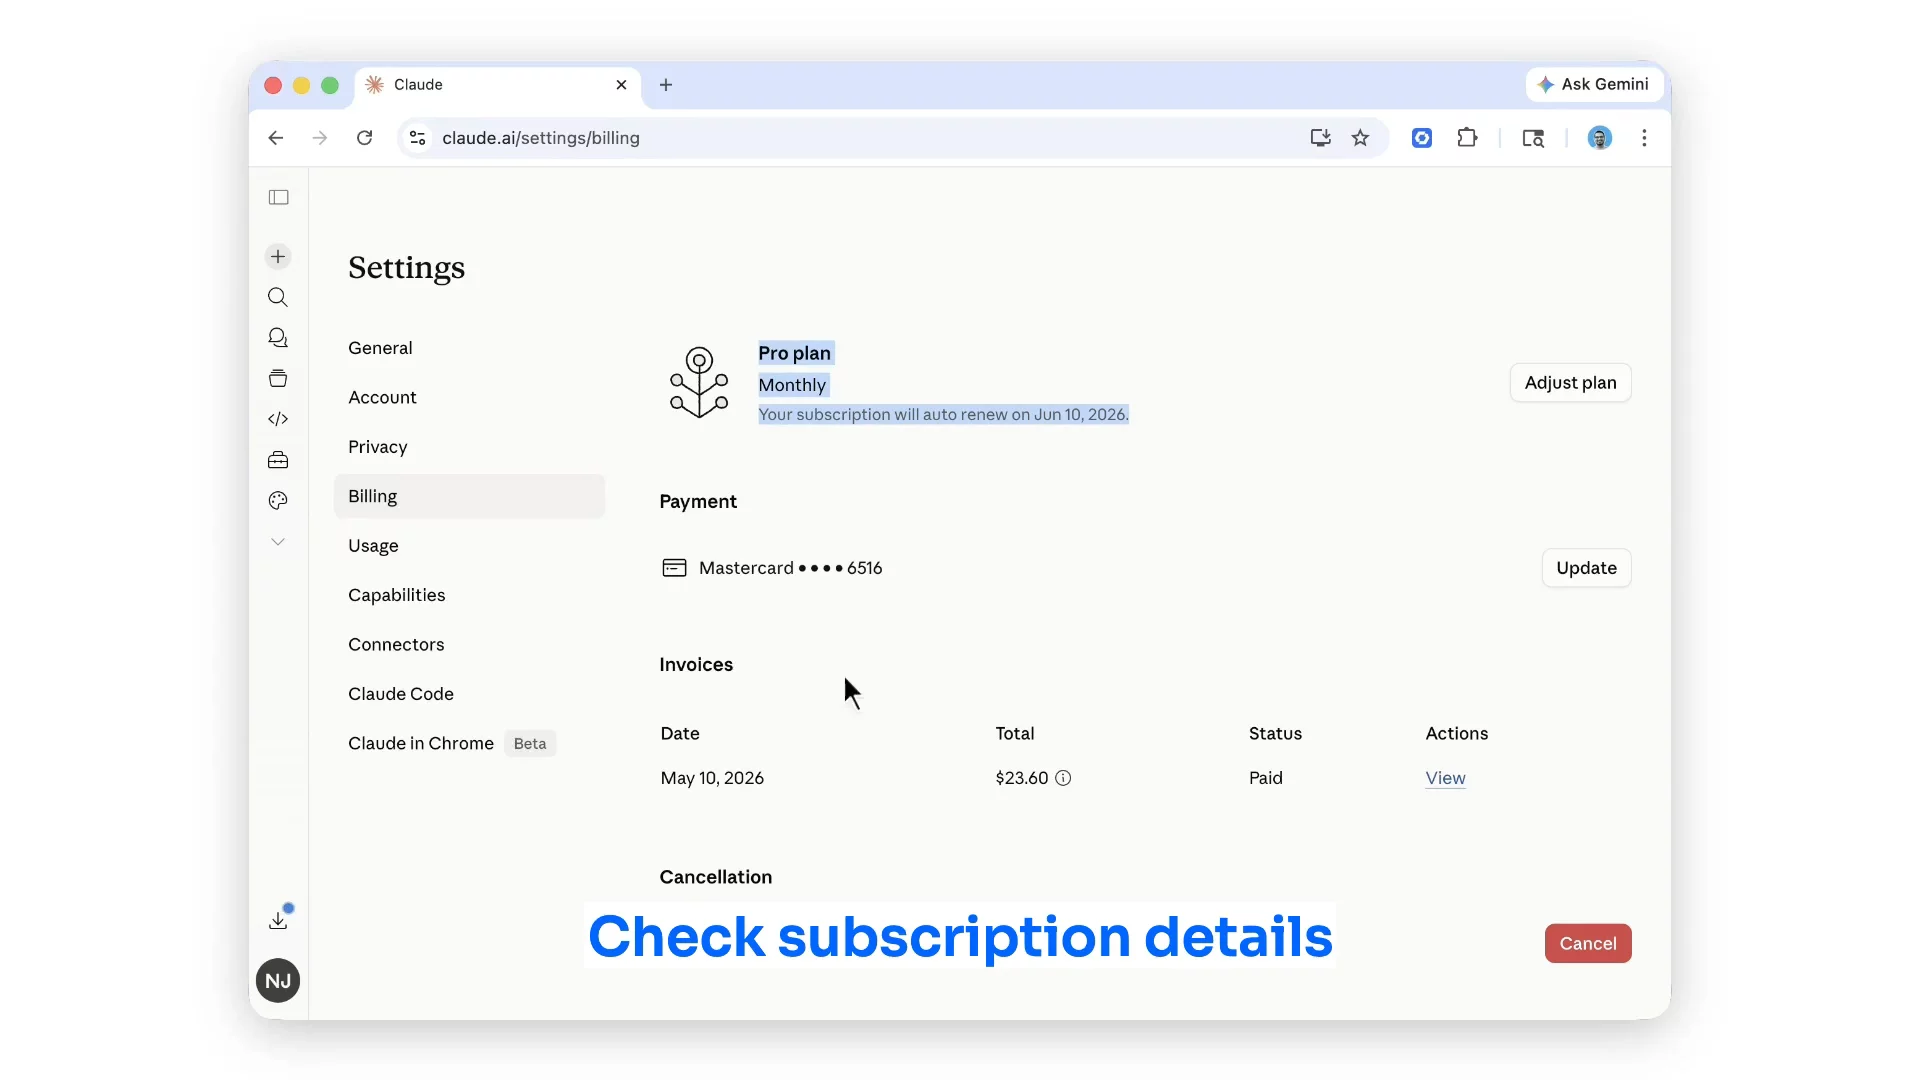Open Chrome three-dot menu
The height and width of the screenshot is (1080, 1920).
(1644, 138)
